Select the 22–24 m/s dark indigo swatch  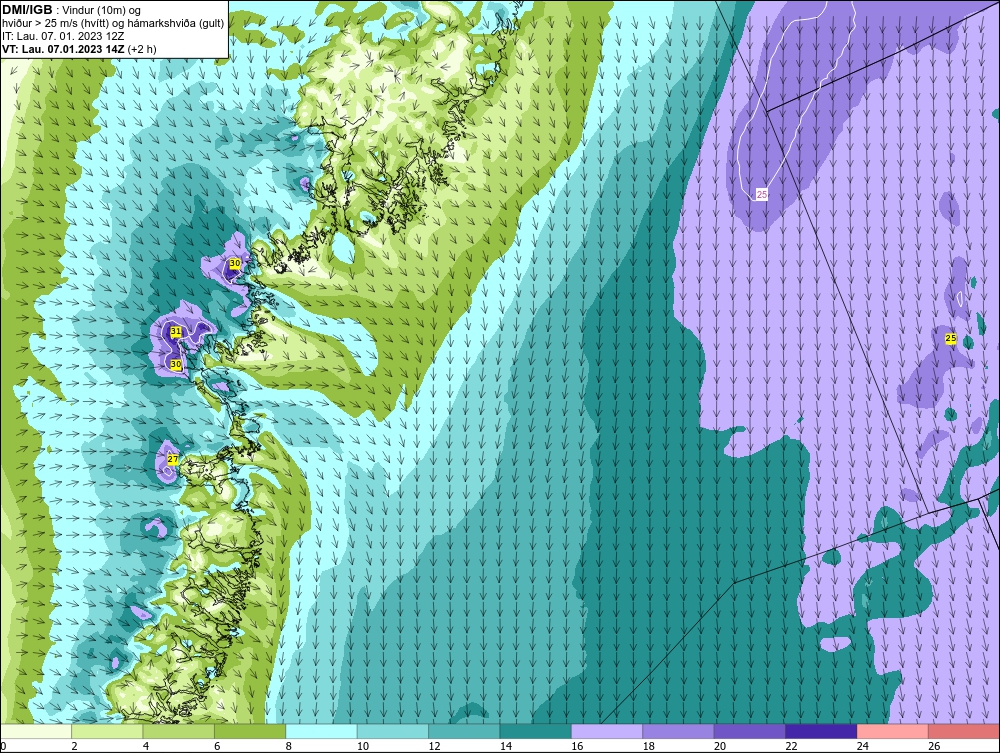[821, 731]
